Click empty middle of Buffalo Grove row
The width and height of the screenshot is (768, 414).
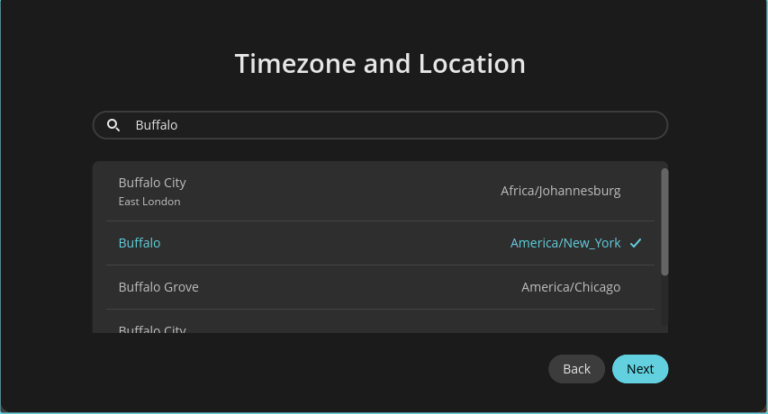(360, 287)
